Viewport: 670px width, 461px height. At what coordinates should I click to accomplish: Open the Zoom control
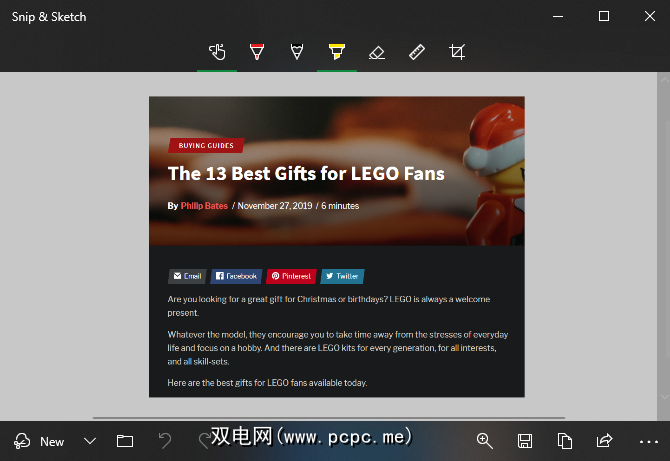485,441
